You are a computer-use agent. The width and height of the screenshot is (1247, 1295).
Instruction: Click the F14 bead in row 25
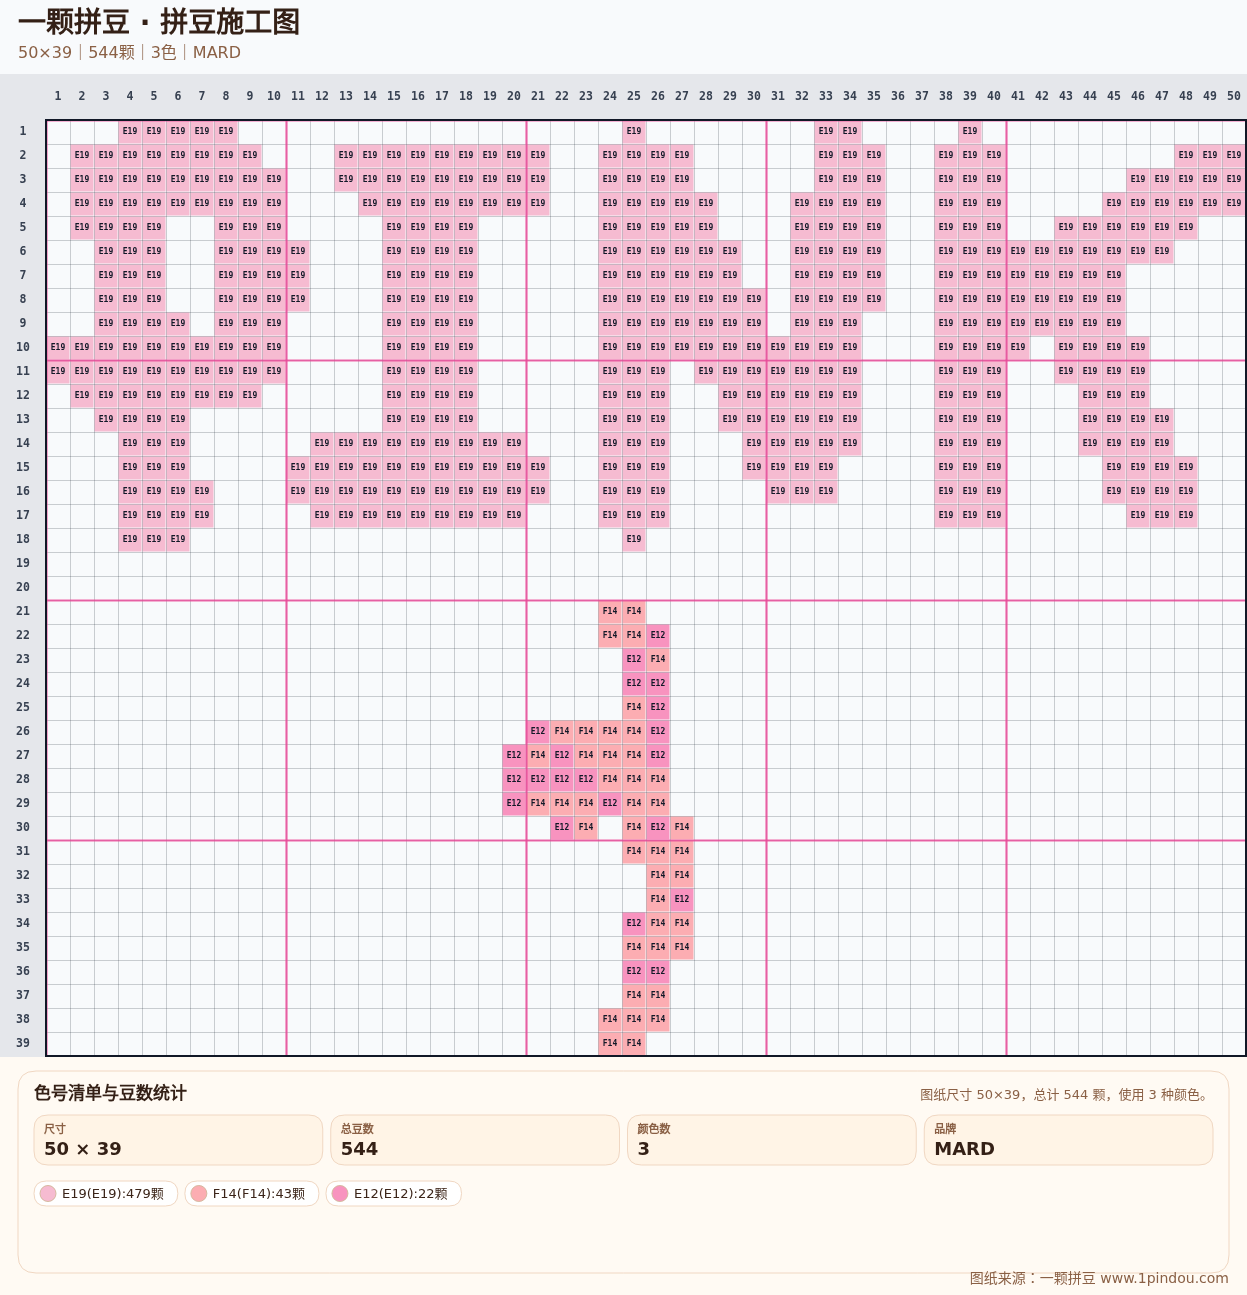pyautogui.click(x=634, y=707)
